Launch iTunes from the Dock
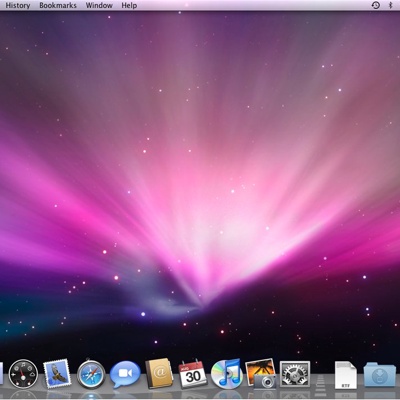 click(226, 374)
